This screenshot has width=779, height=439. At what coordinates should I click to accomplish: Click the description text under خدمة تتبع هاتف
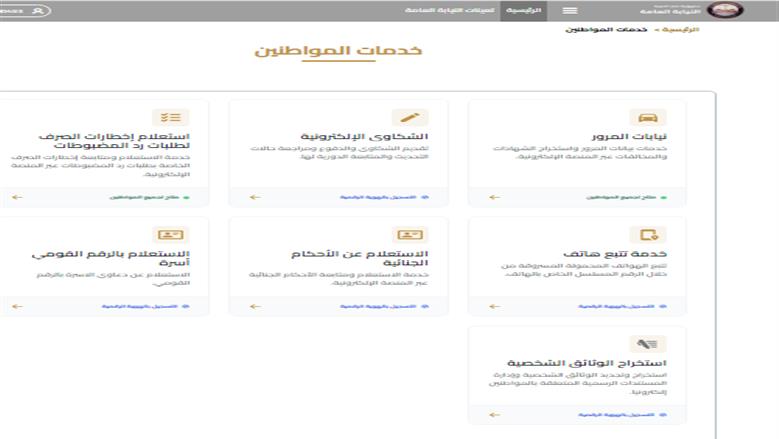tap(584, 270)
